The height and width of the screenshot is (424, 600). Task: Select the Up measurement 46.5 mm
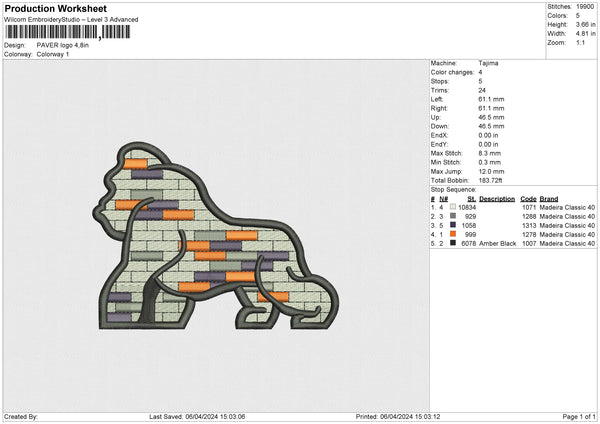(491, 117)
